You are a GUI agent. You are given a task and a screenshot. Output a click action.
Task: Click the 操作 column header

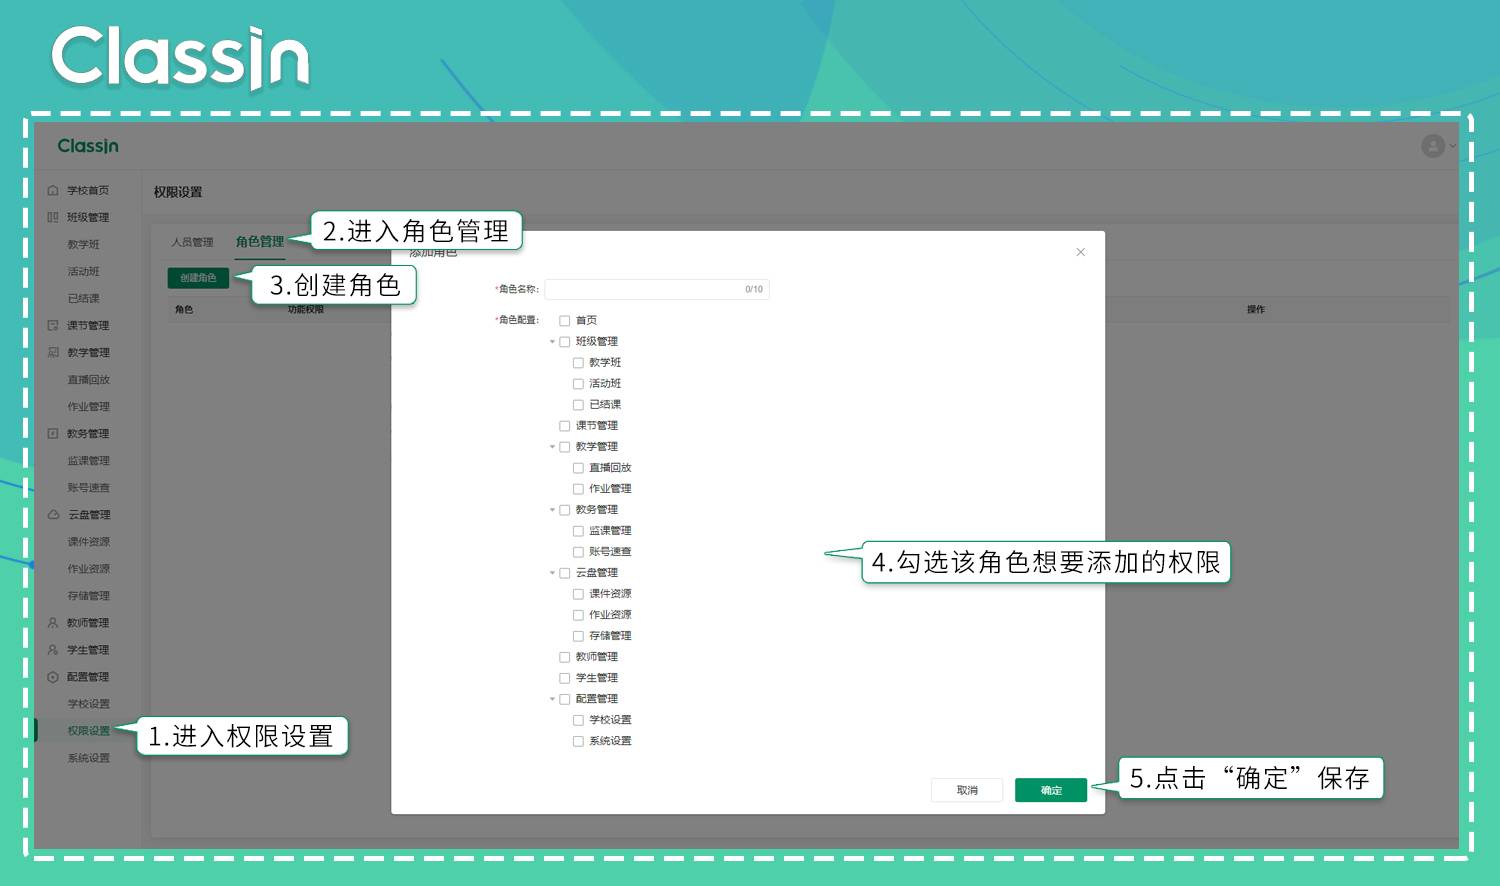pyautogui.click(x=1256, y=309)
